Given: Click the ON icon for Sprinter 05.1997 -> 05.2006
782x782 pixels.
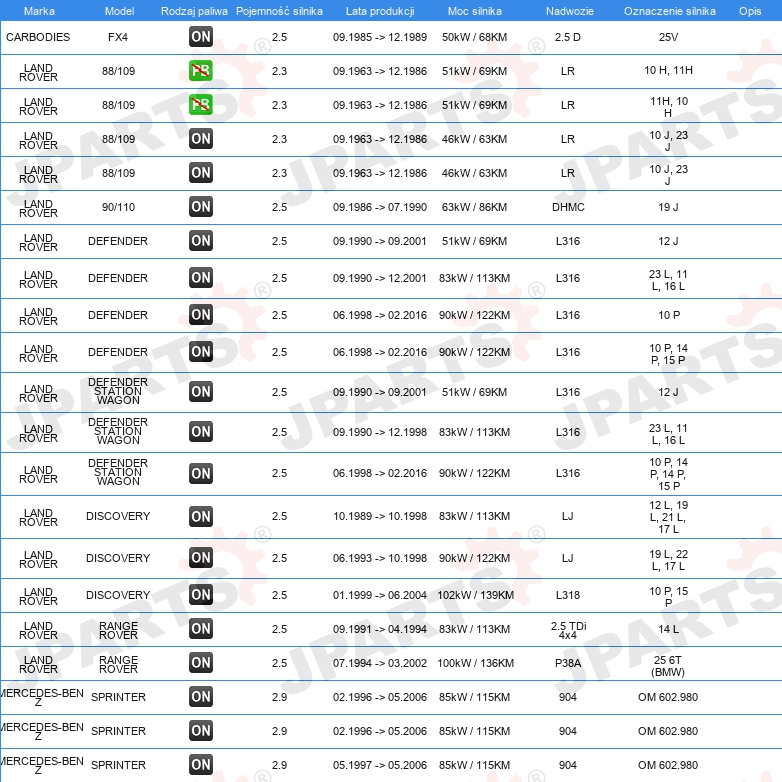Looking at the screenshot, I should pos(200,765).
